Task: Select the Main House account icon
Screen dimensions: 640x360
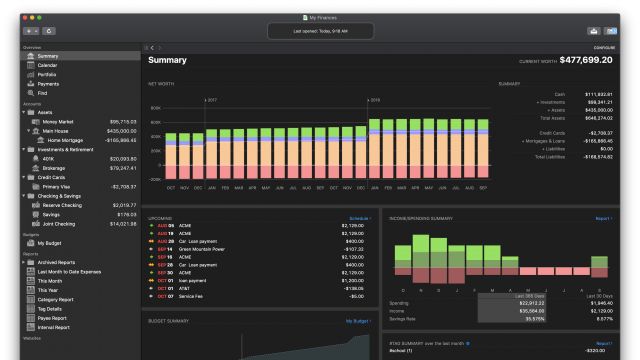Action: coord(36,131)
